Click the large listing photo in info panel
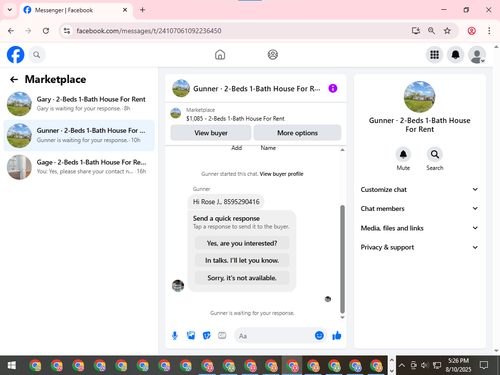500x375 pixels. [x=419, y=97]
